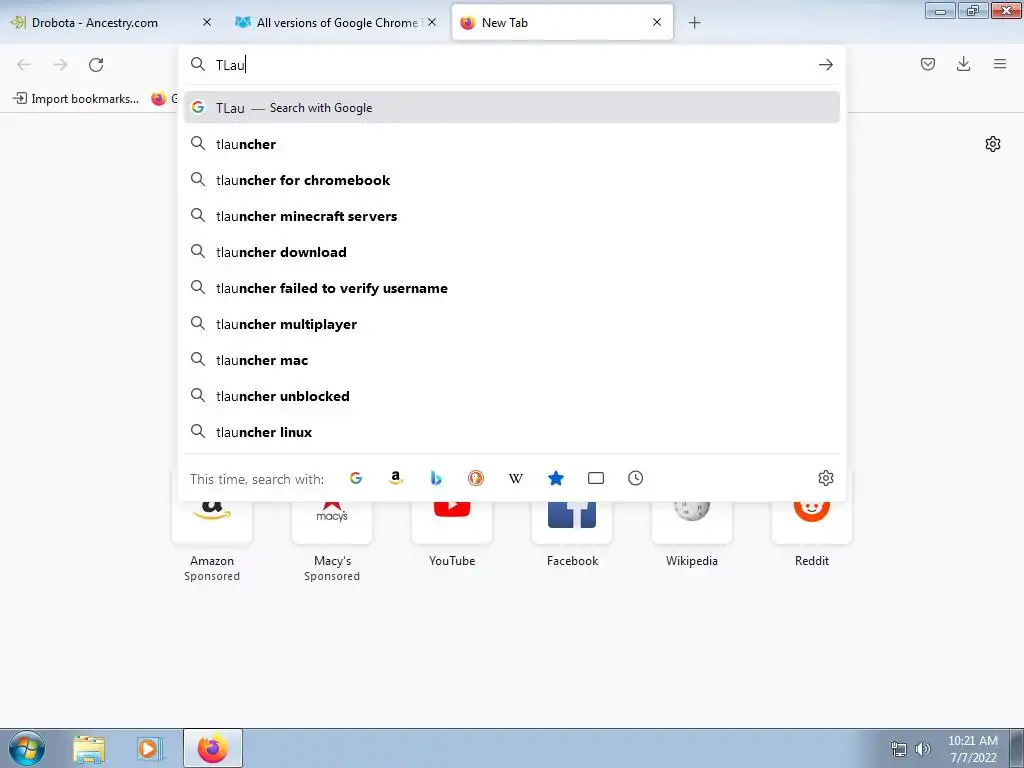Open the volume speaker tray icon
This screenshot has width=1024, height=768.
coord(922,748)
